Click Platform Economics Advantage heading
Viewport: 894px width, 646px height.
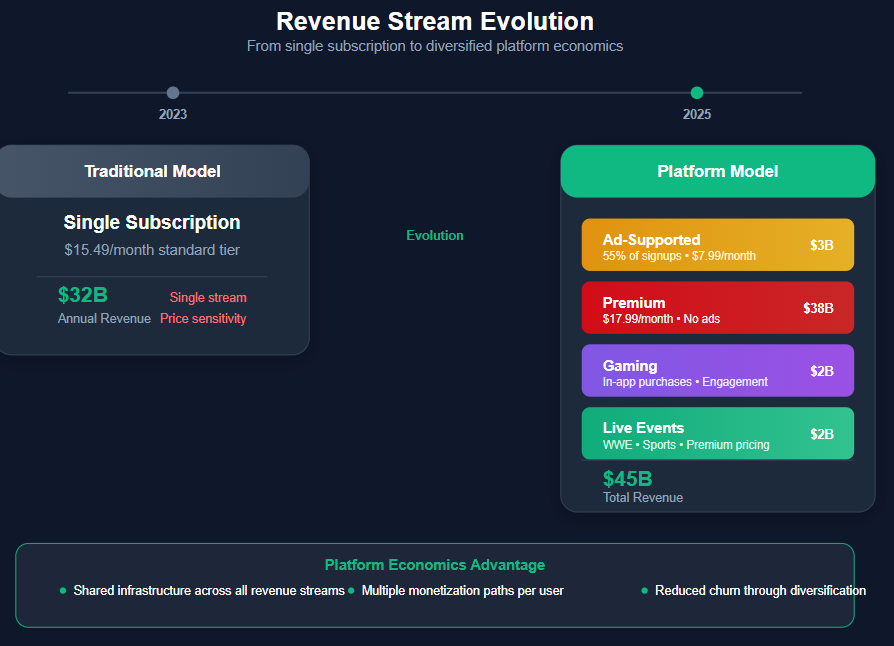tap(434, 565)
